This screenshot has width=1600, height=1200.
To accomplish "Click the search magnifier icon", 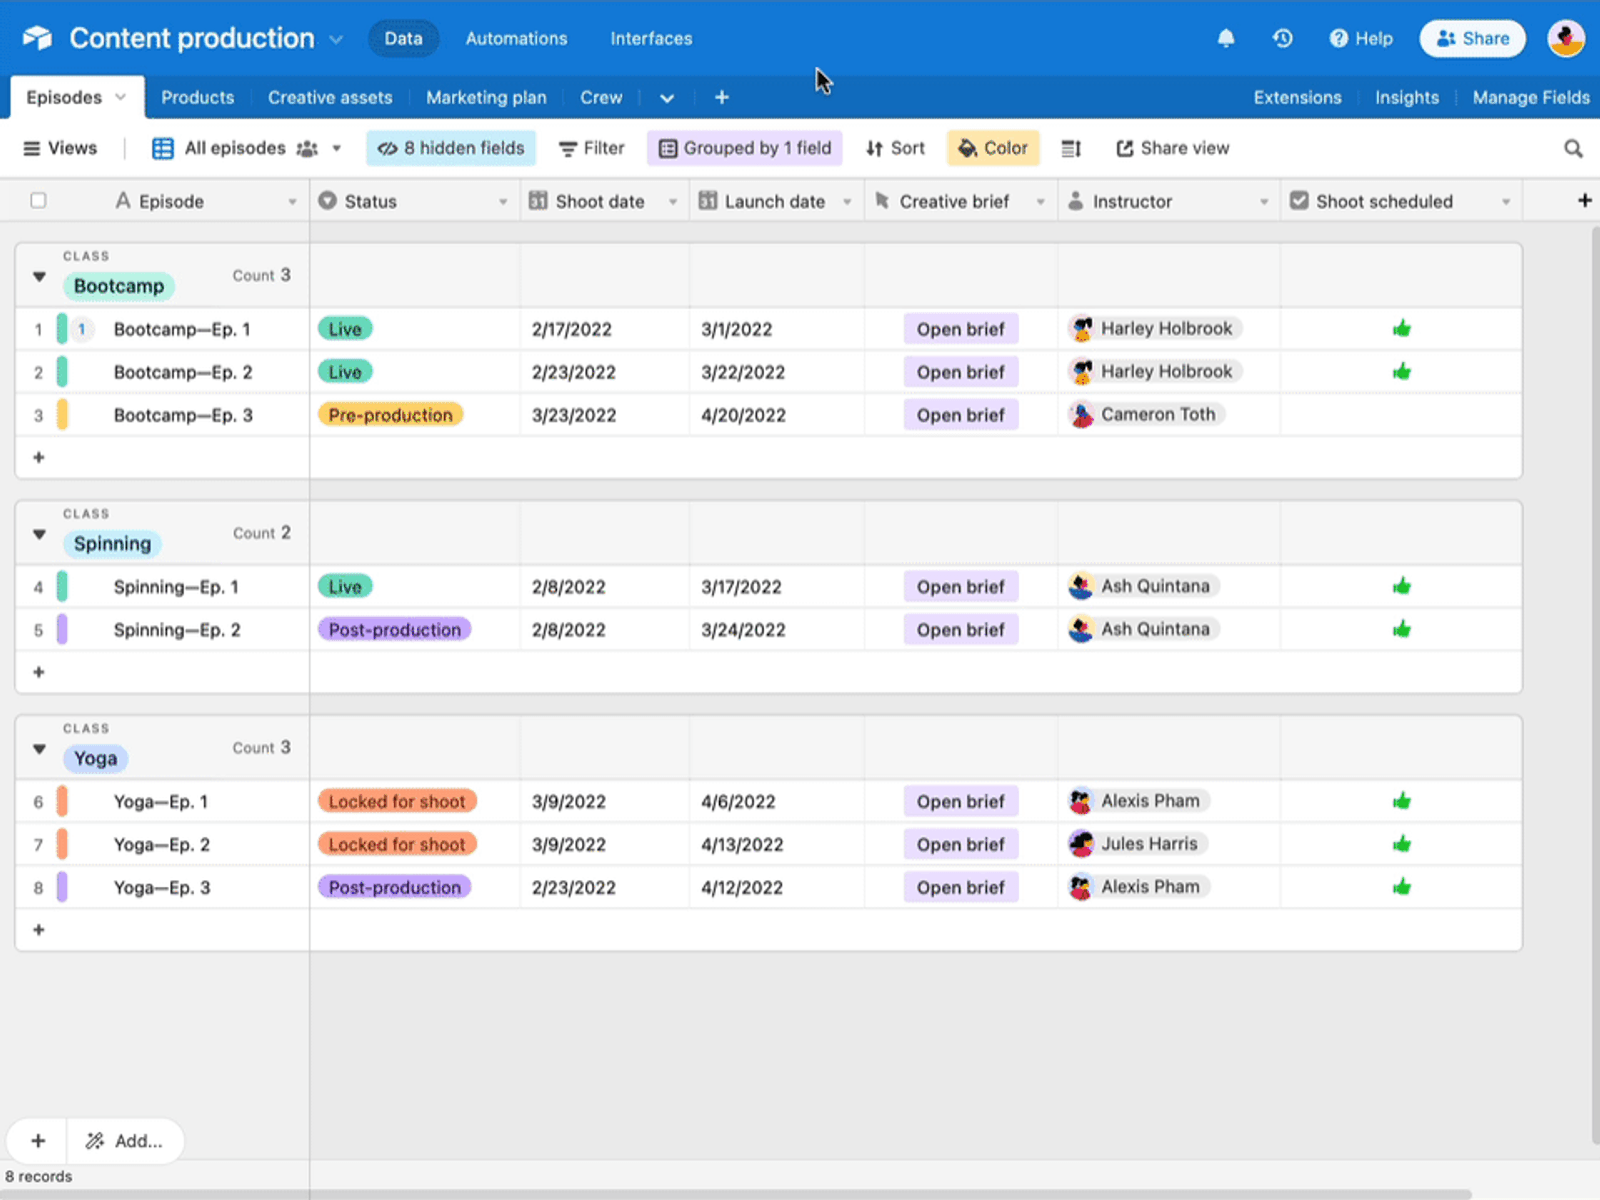I will pyautogui.click(x=1573, y=148).
